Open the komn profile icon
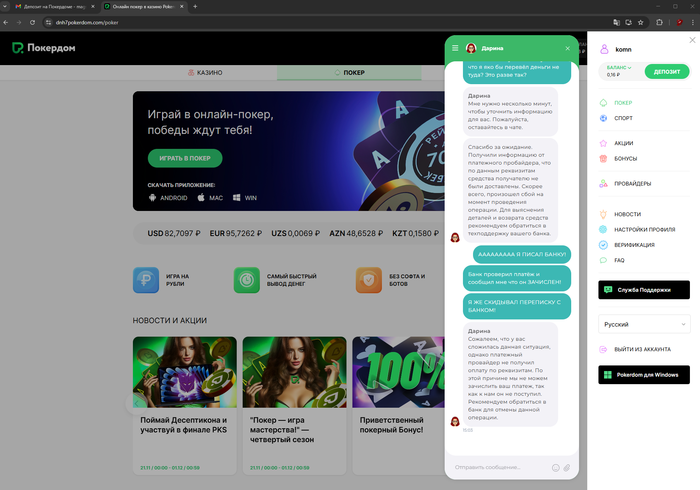This screenshot has width=700, height=490. [x=604, y=49]
